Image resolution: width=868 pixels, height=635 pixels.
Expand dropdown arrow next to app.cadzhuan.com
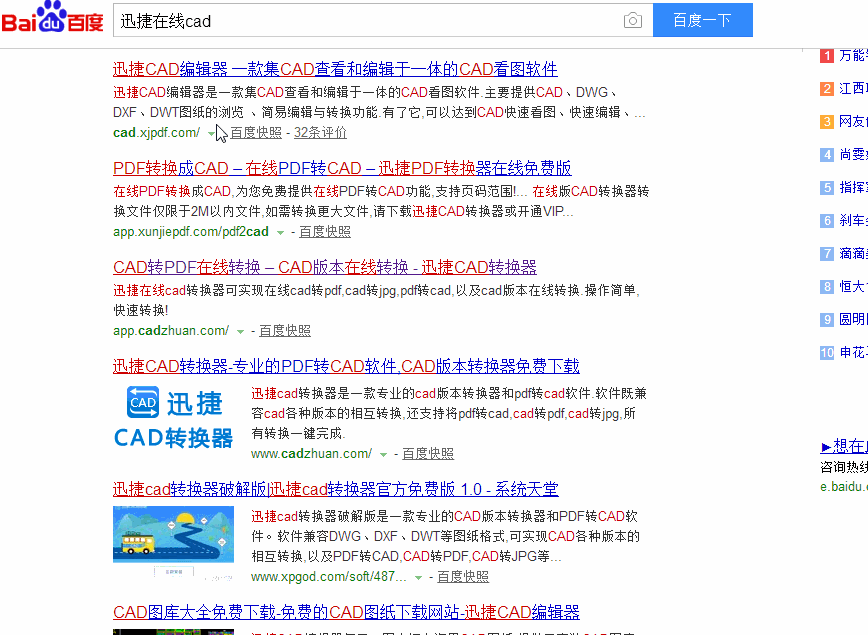click(240, 332)
